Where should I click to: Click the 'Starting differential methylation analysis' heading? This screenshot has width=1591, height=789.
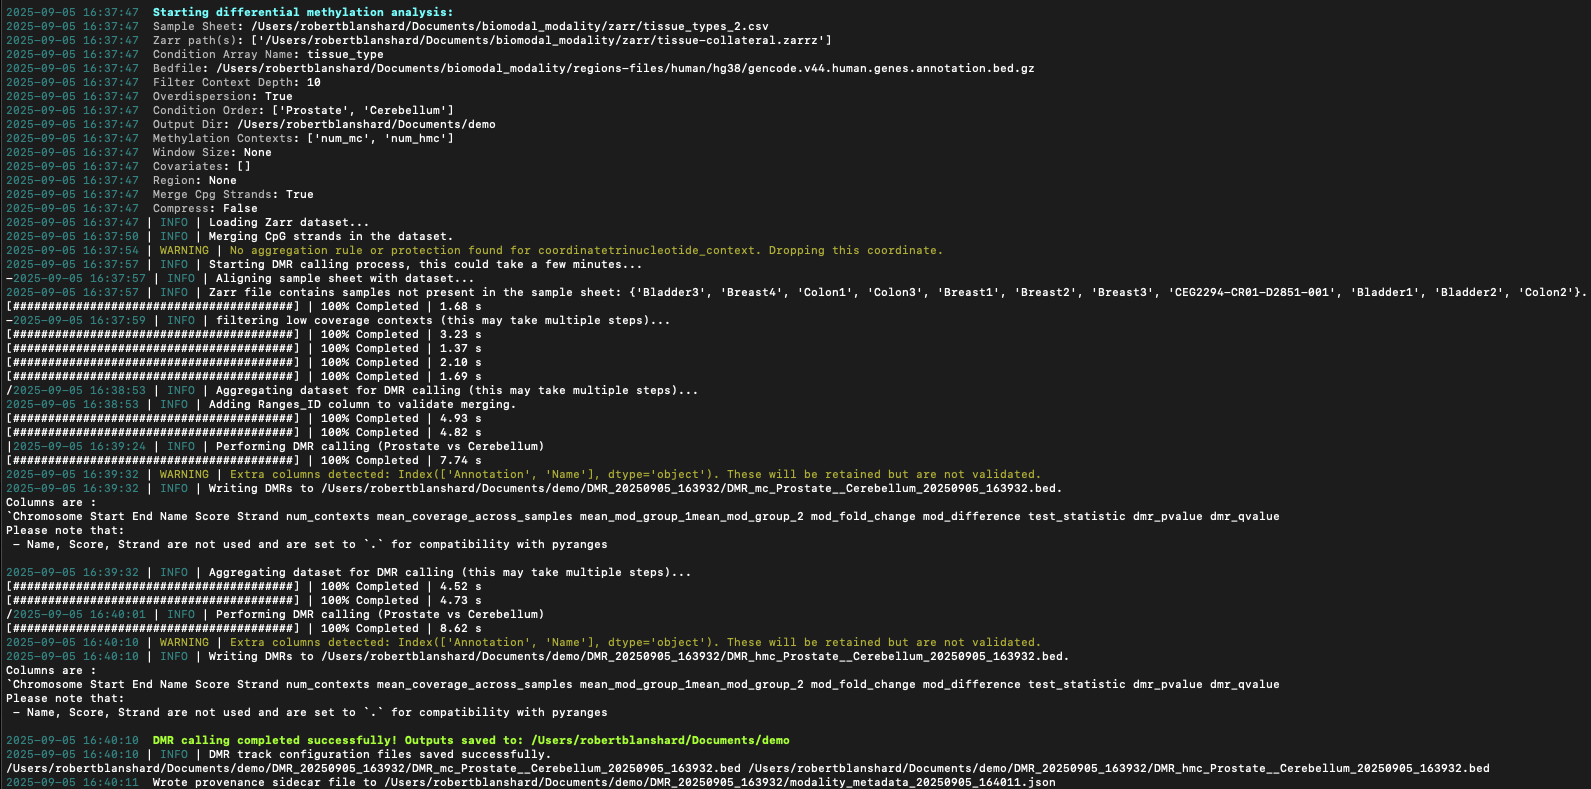(x=302, y=12)
